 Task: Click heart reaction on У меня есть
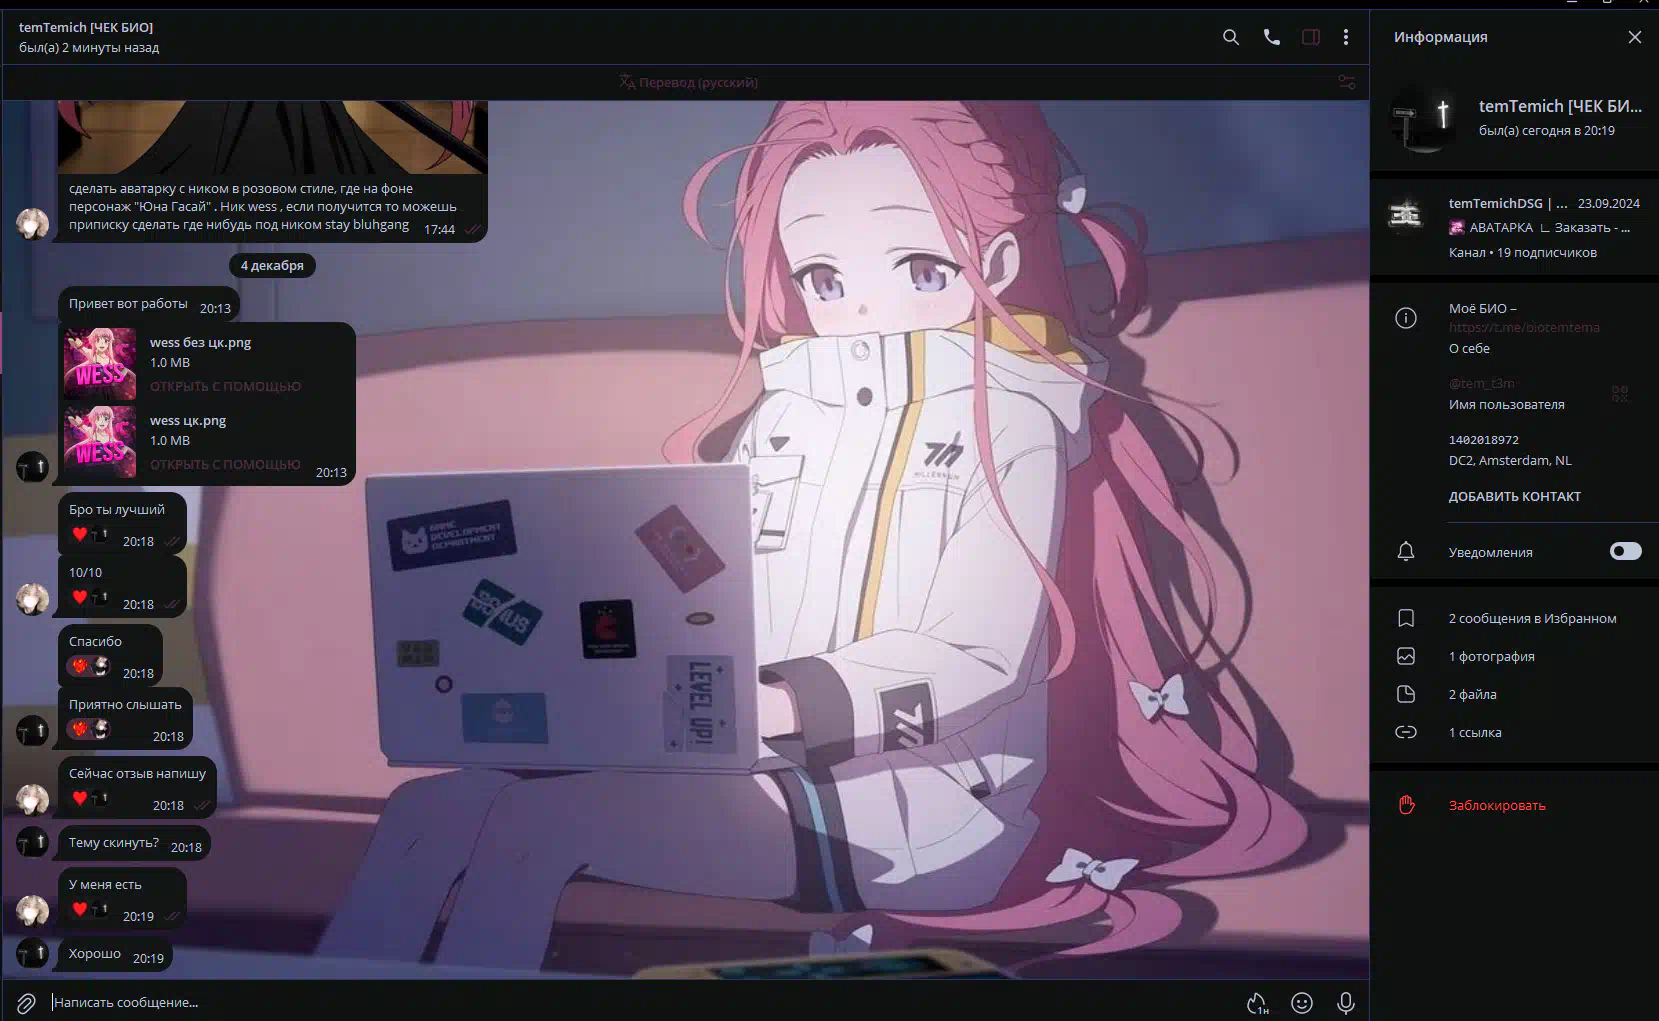(x=89, y=910)
